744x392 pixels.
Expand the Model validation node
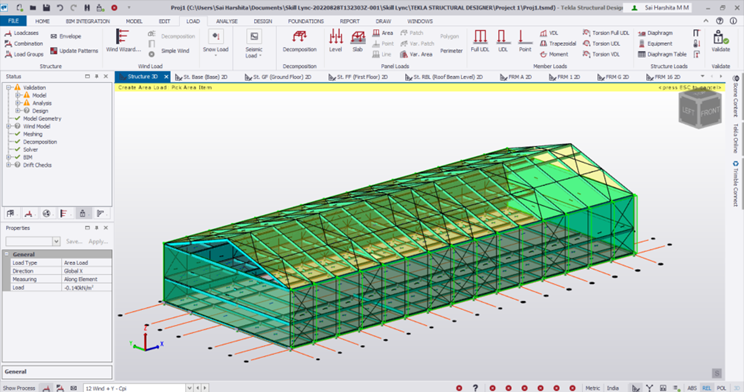pyautogui.click(x=18, y=95)
